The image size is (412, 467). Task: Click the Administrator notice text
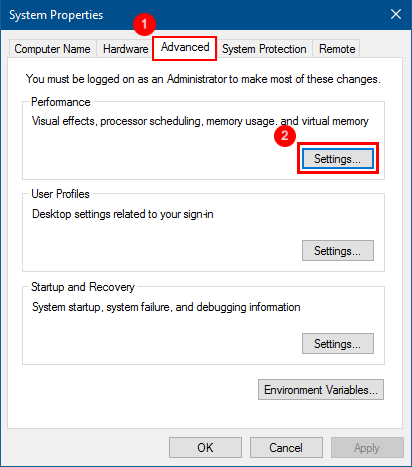[203, 79]
